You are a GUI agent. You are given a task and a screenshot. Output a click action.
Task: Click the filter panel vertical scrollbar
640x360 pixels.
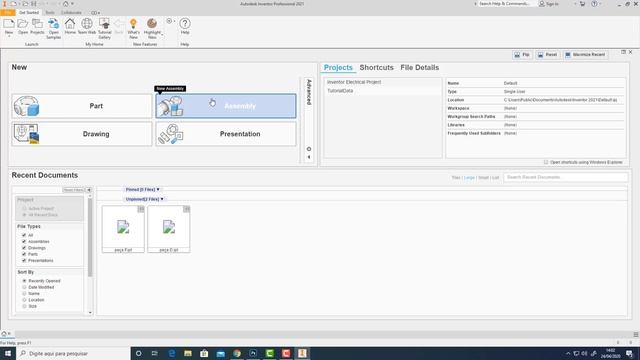[x=90, y=237]
